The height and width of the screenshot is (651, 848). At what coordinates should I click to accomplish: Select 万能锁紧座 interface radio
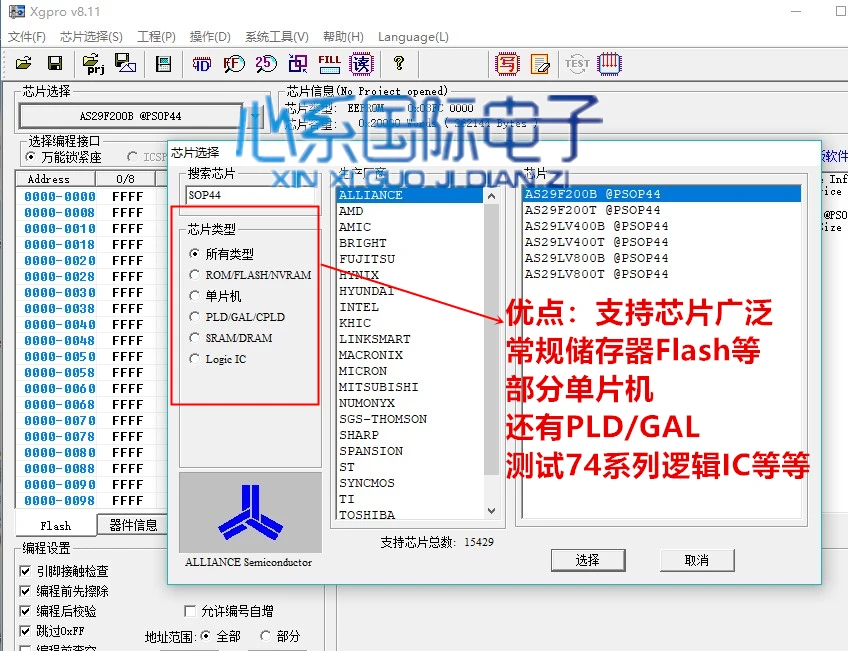point(31,157)
